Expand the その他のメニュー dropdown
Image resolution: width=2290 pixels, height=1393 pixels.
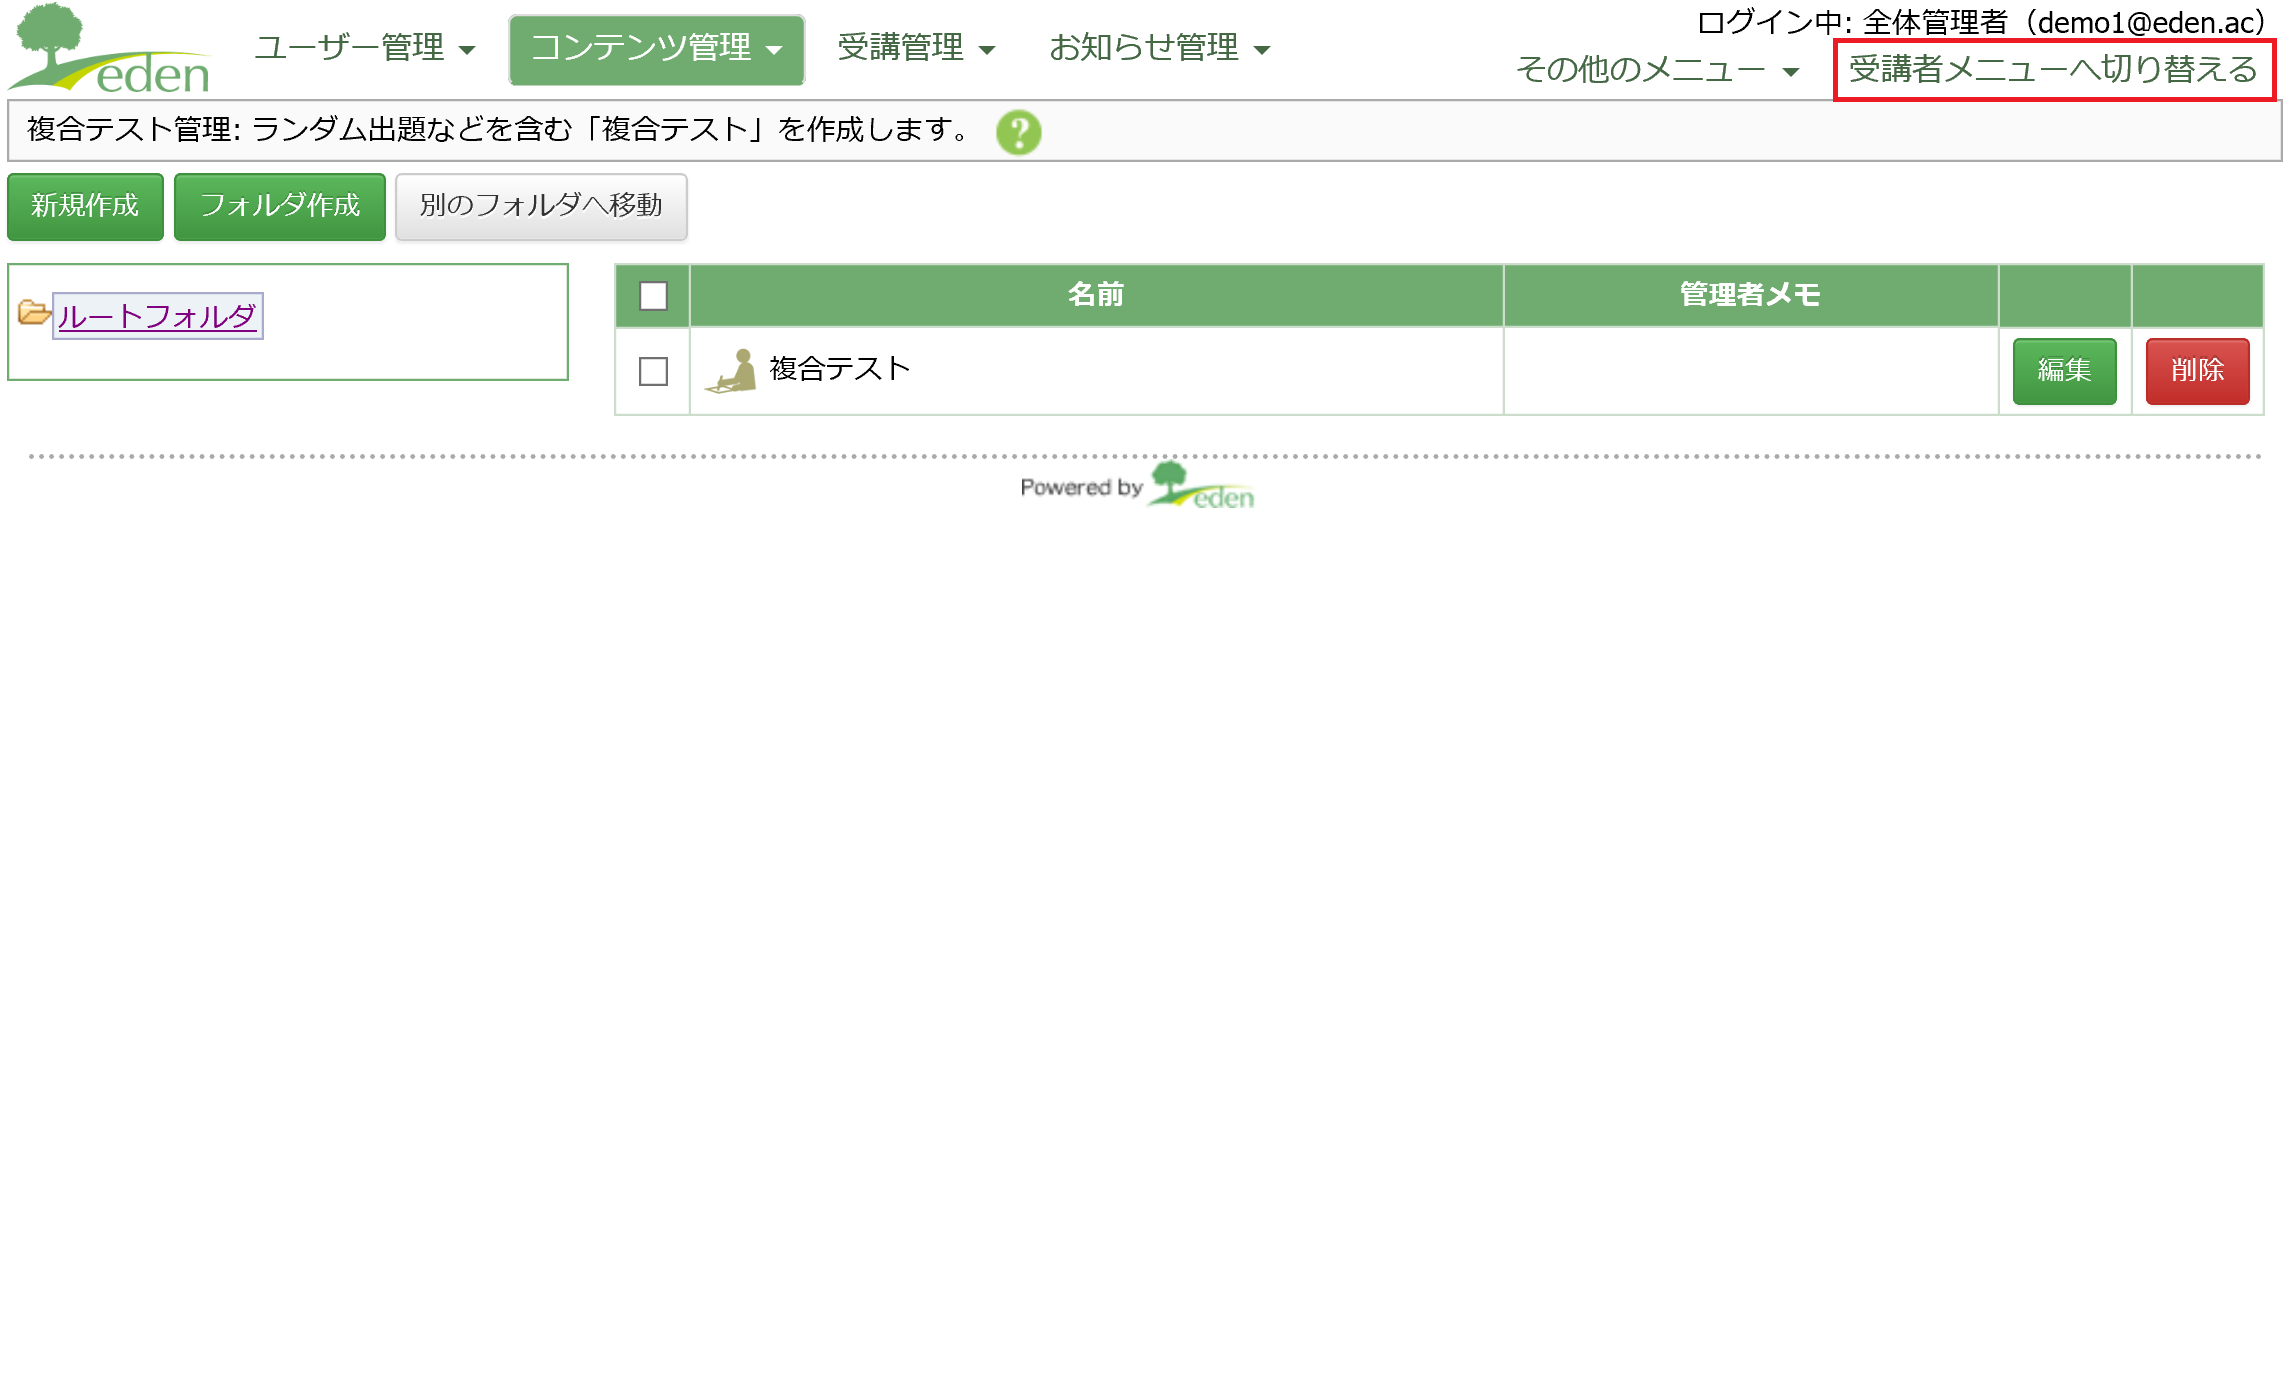(1657, 70)
